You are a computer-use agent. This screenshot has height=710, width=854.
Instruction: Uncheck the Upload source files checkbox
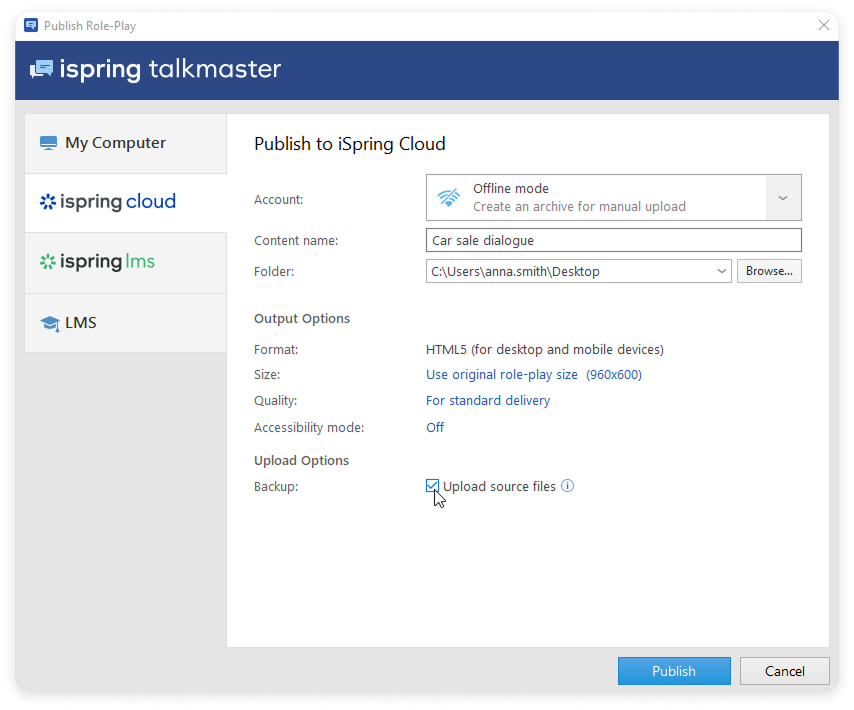[432, 486]
